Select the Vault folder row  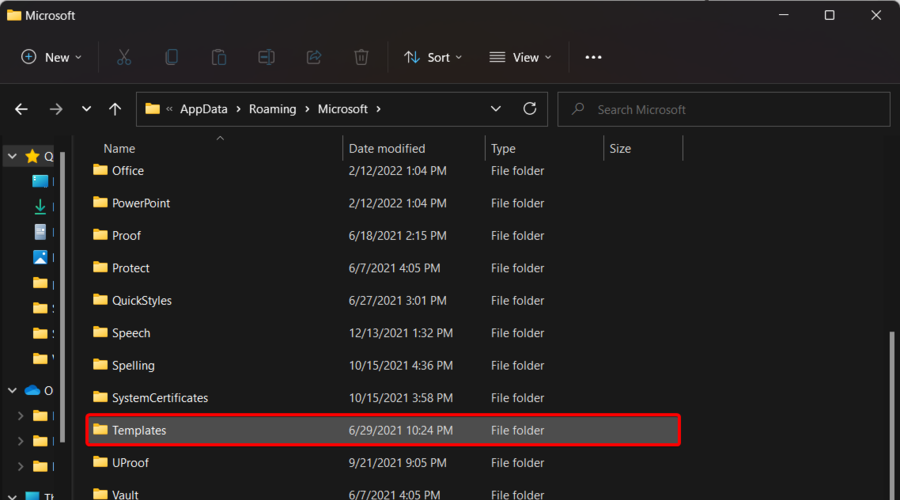pyautogui.click(x=383, y=494)
